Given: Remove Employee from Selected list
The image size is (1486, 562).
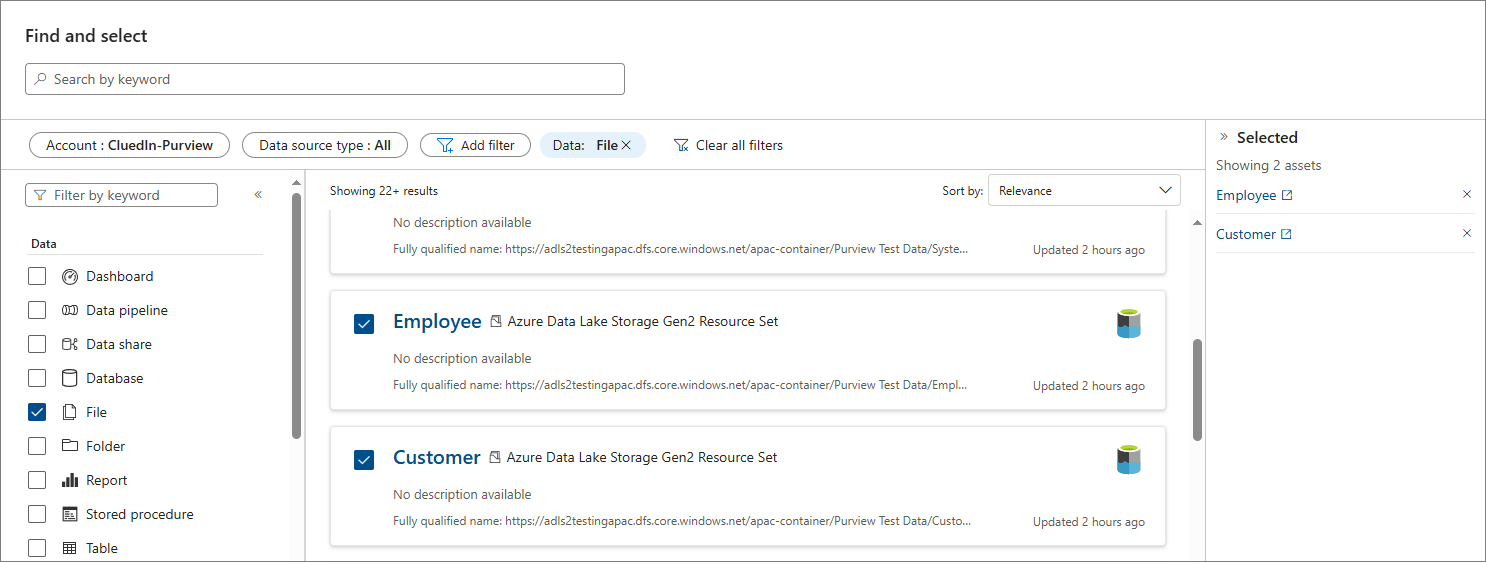Looking at the screenshot, I should click(1467, 194).
